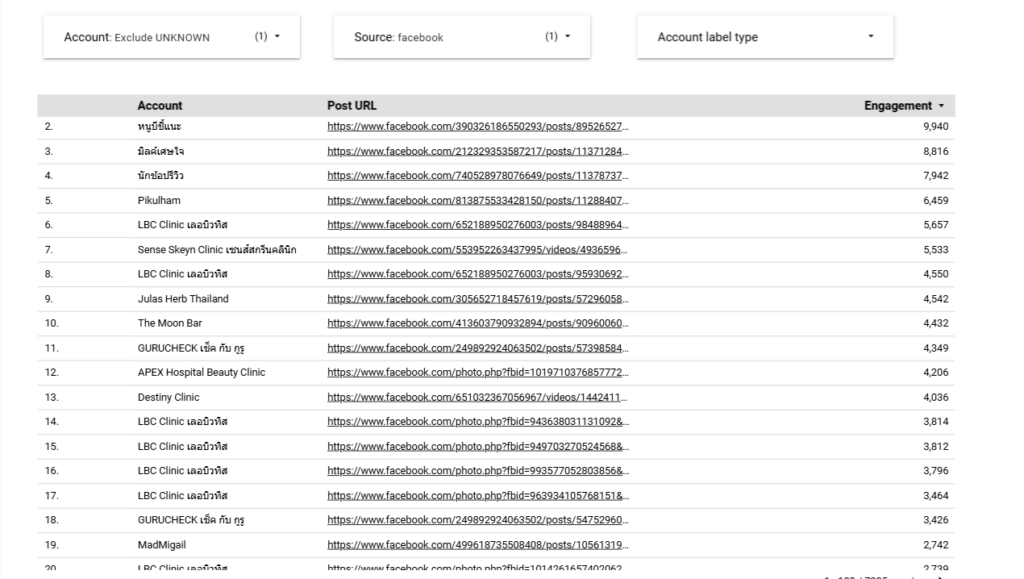Image resolution: width=1024 pixels, height=579 pixels.
Task: Click row number 13 cell
Action: pyautogui.click(x=52, y=397)
